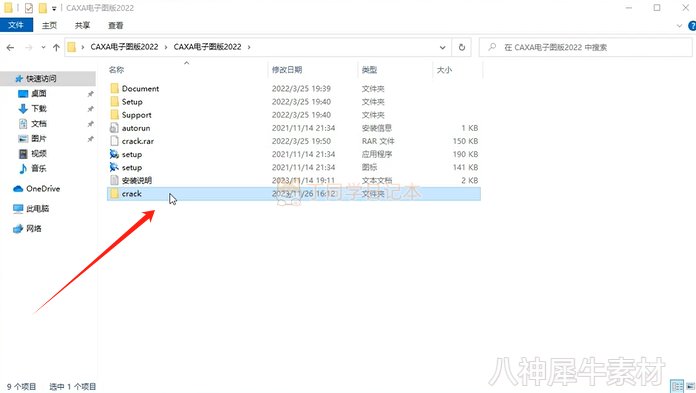Go to 下载 in quick access
Screen dimensions: 696x393
tap(39, 108)
